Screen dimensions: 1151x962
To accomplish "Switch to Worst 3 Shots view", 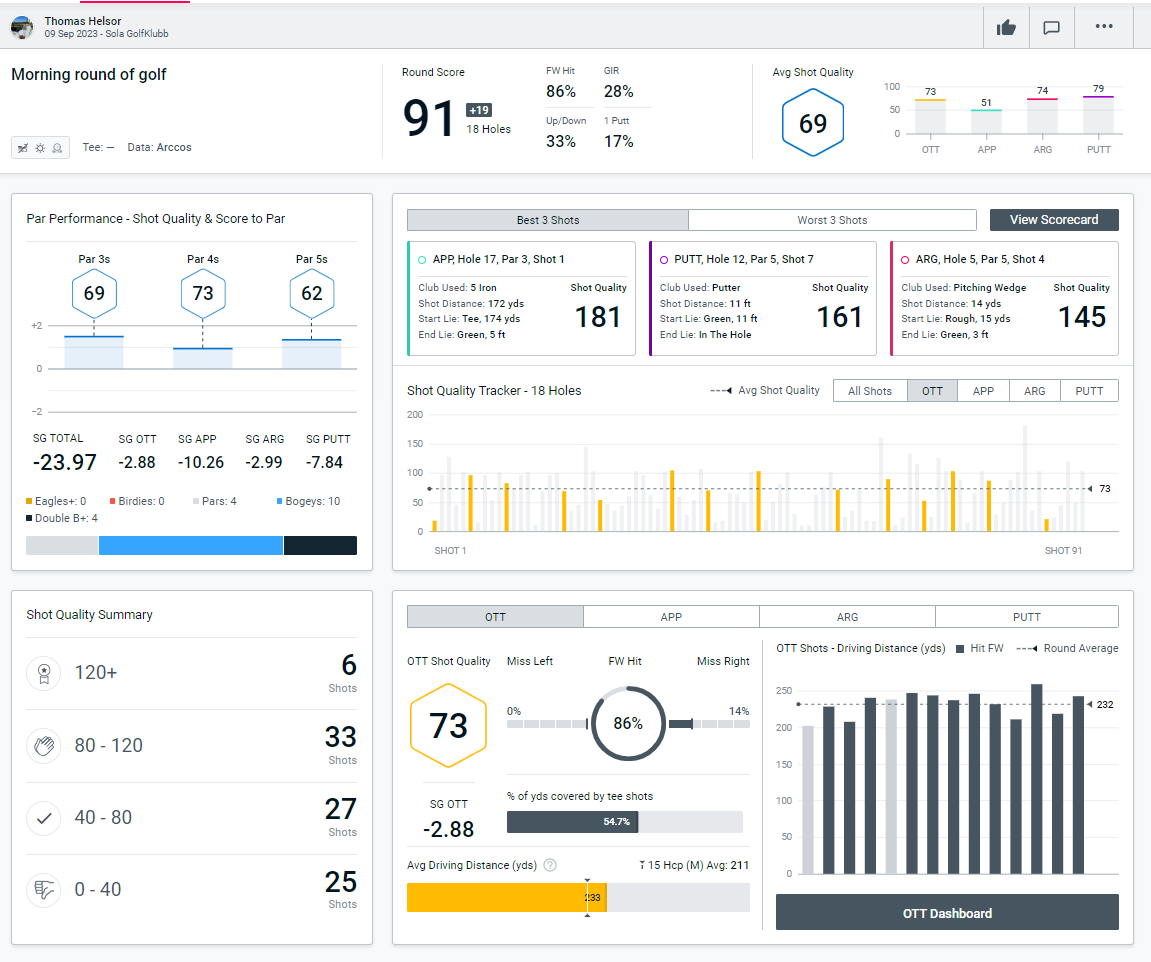I will 832,220.
